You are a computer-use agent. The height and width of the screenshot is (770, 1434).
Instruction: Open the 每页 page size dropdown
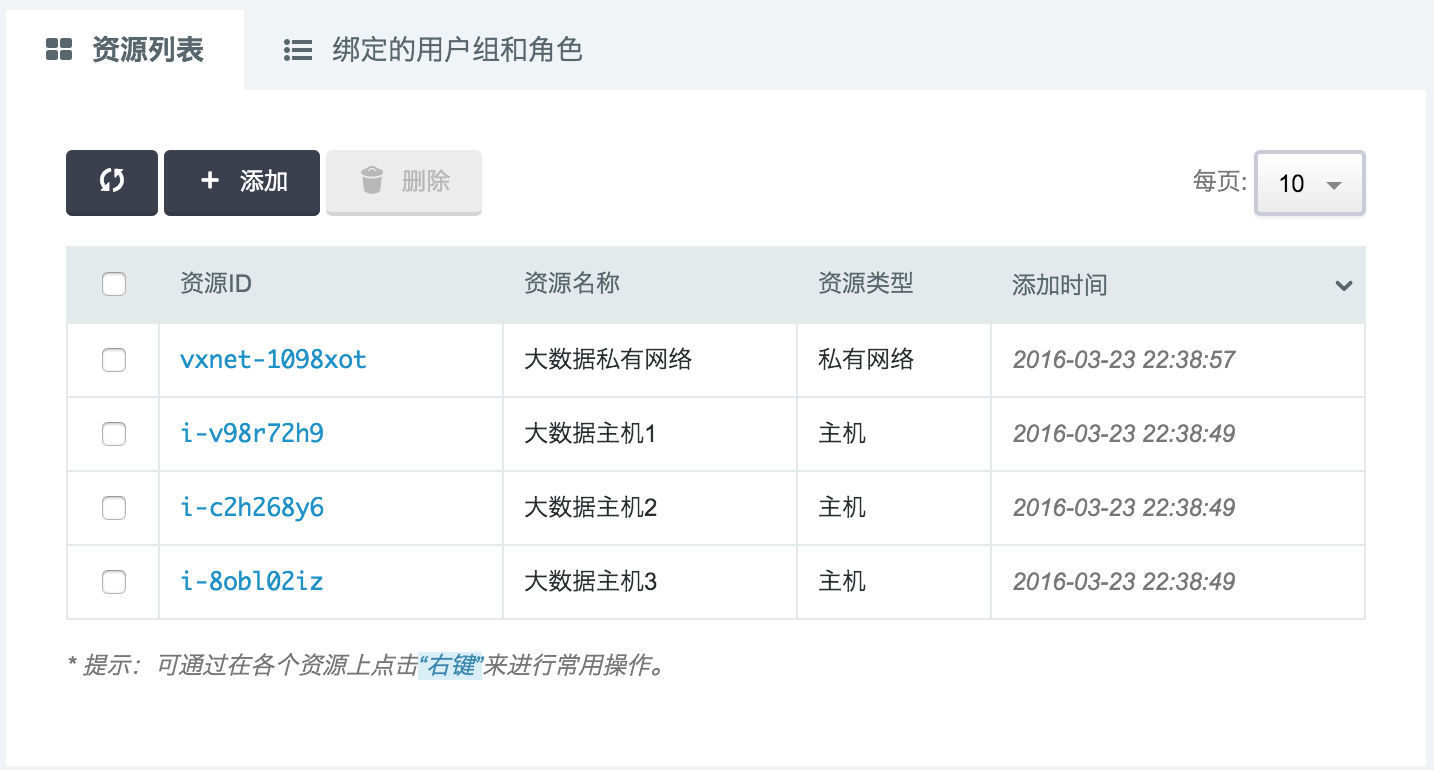pyautogui.click(x=1309, y=183)
